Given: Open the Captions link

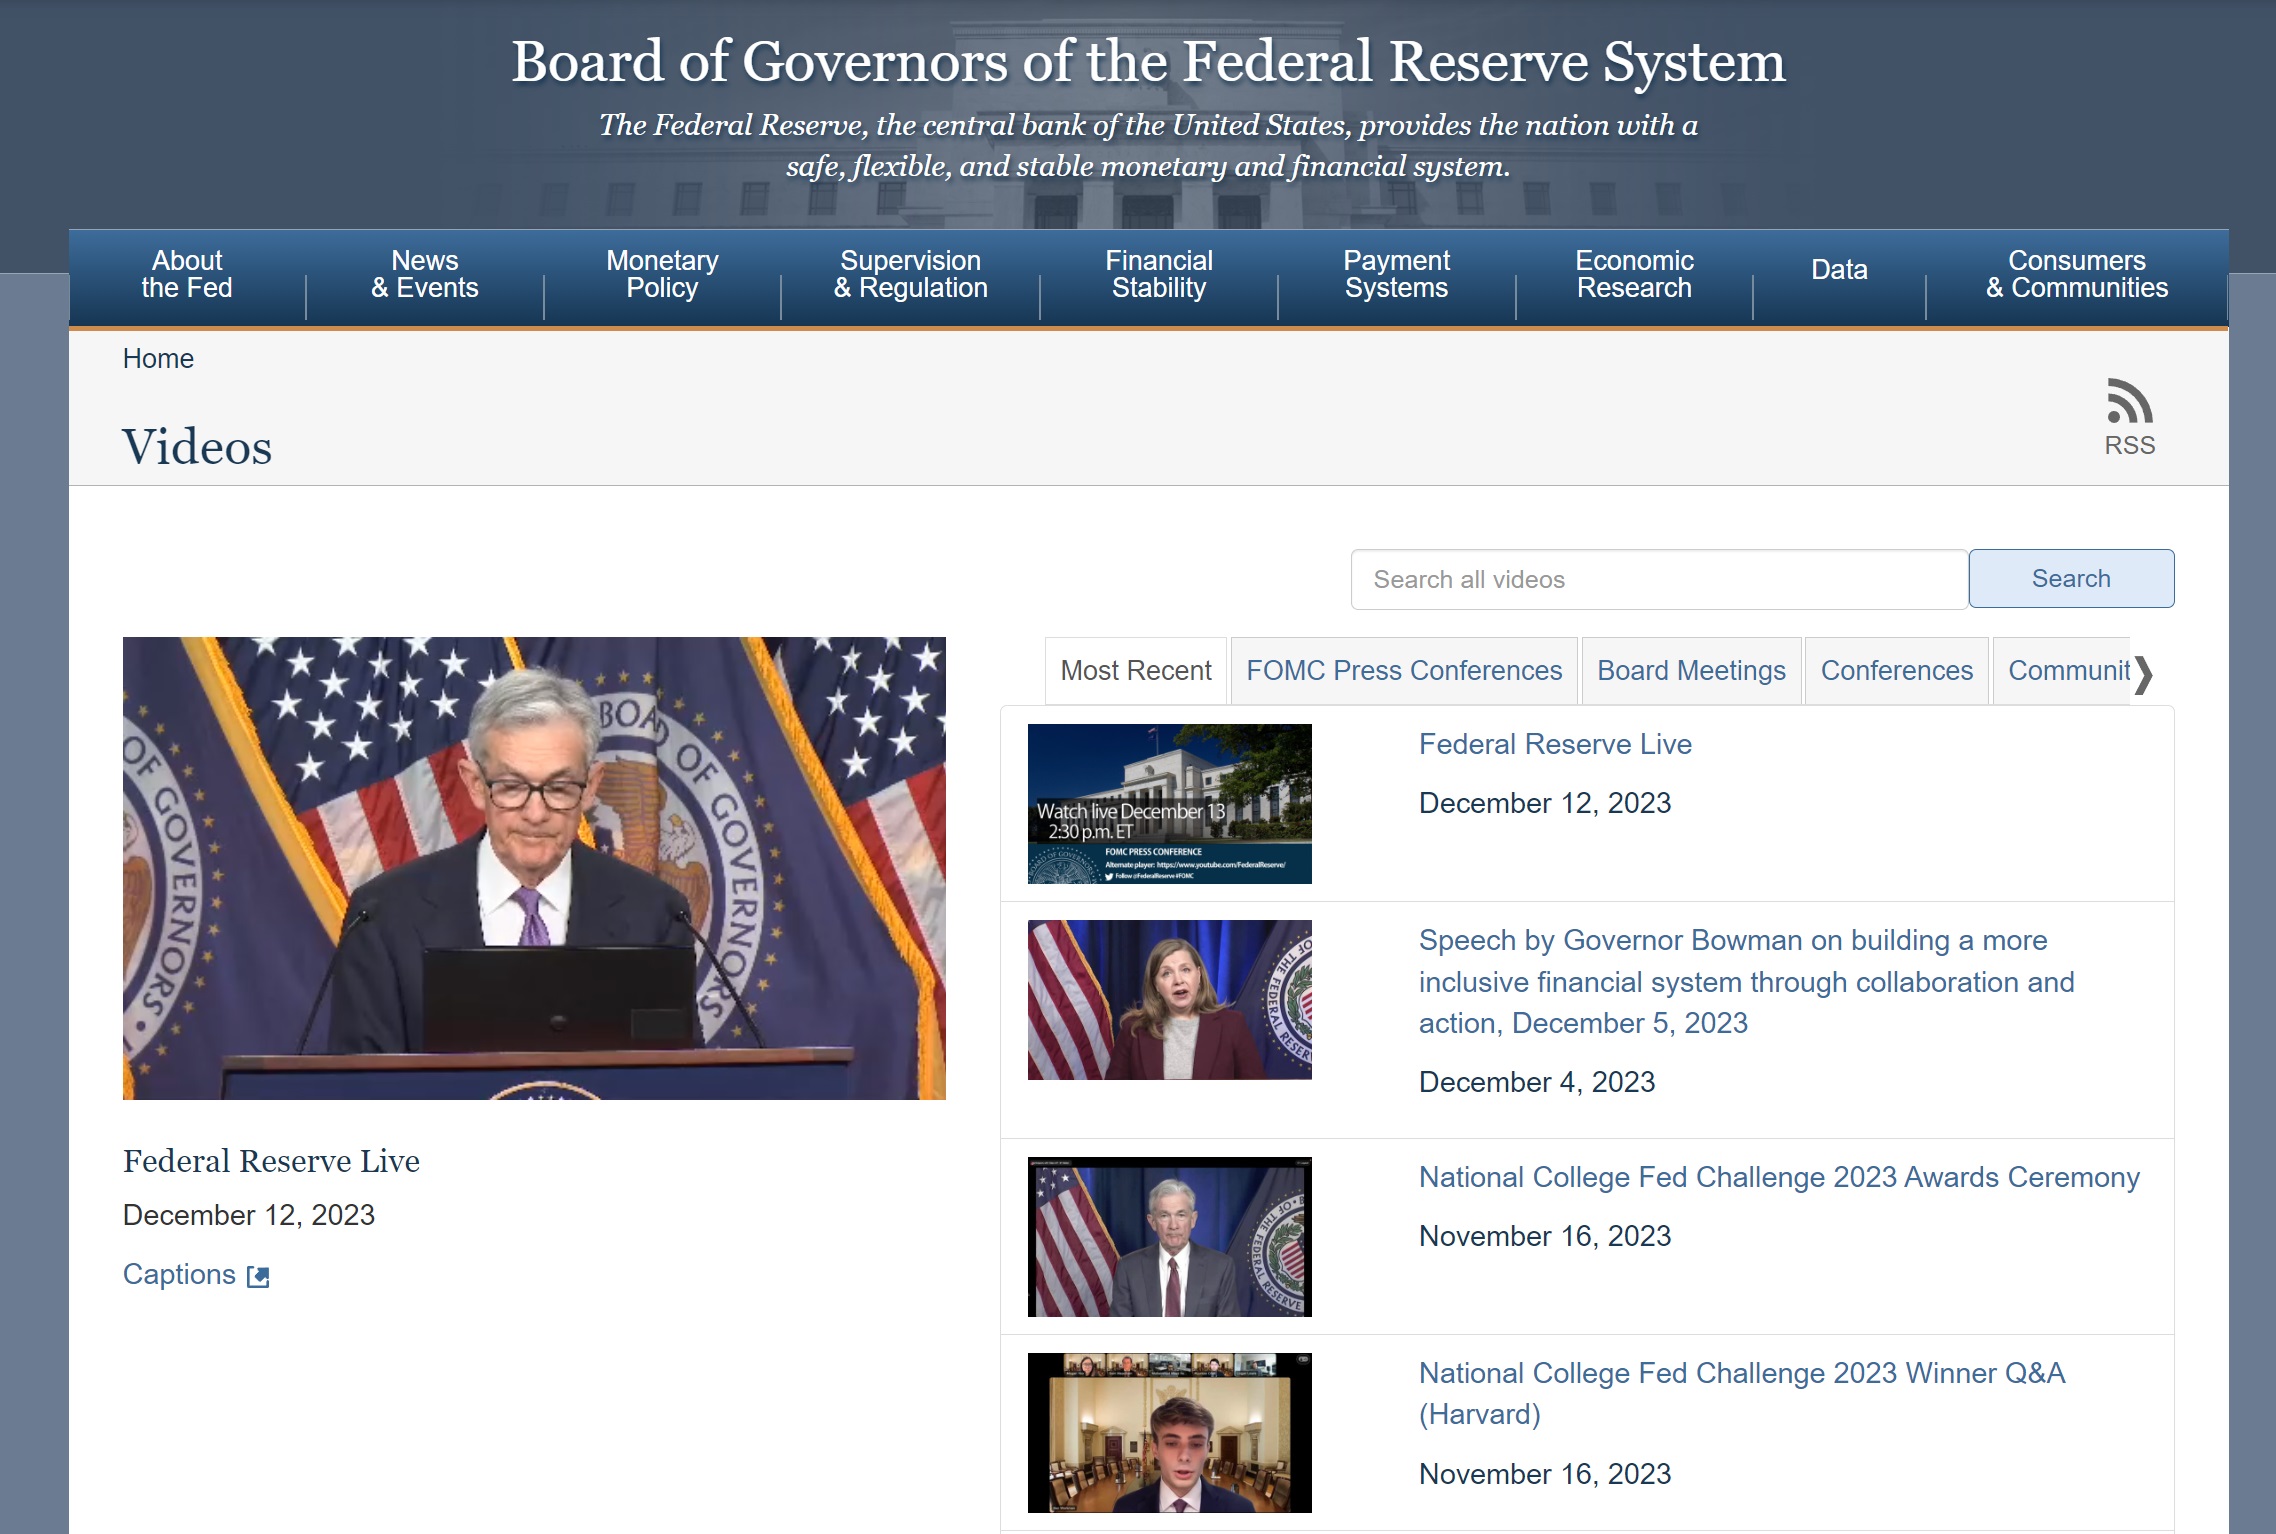Looking at the screenshot, I should [x=180, y=1275].
